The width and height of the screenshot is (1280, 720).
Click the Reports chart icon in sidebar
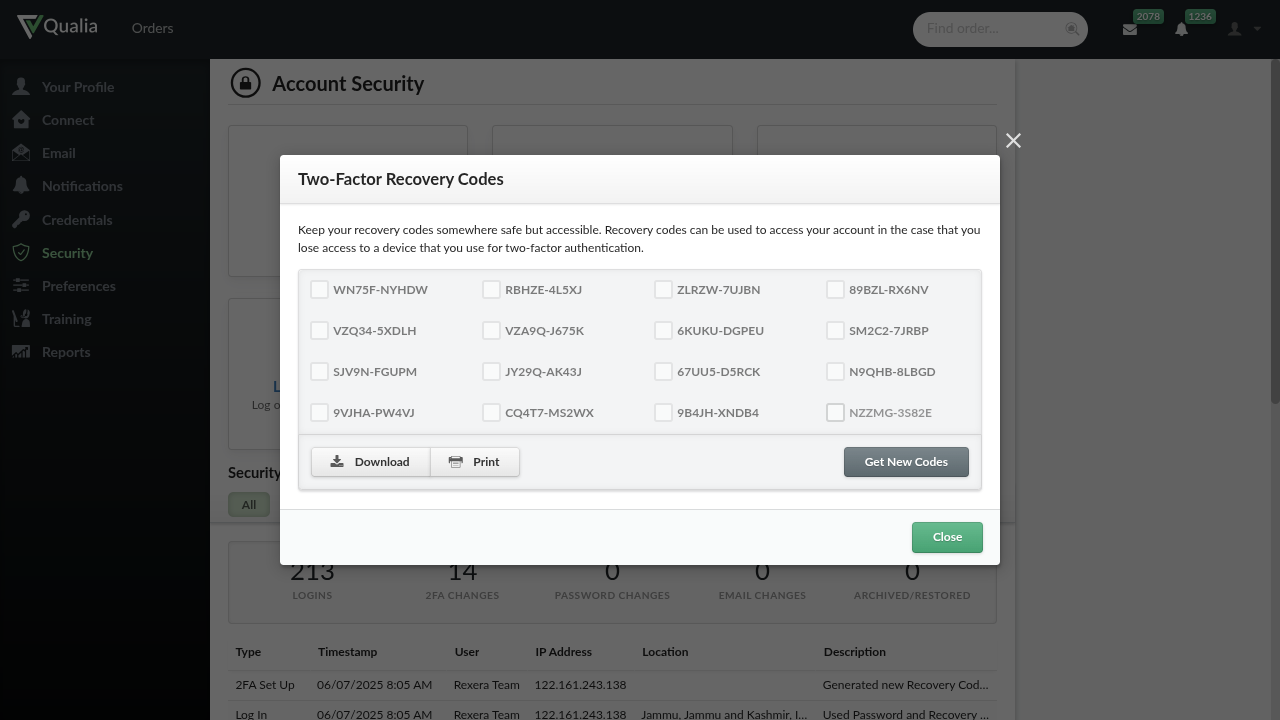point(21,352)
